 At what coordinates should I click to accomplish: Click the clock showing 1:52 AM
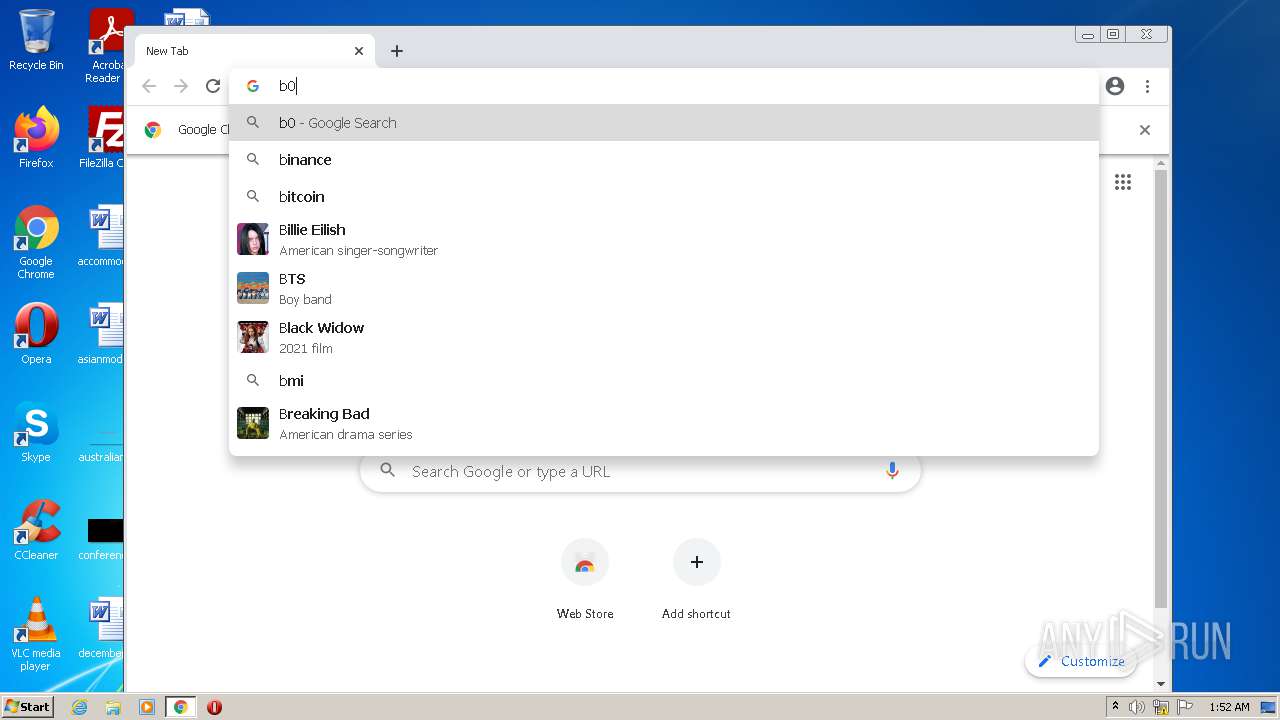coord(1229,707)
